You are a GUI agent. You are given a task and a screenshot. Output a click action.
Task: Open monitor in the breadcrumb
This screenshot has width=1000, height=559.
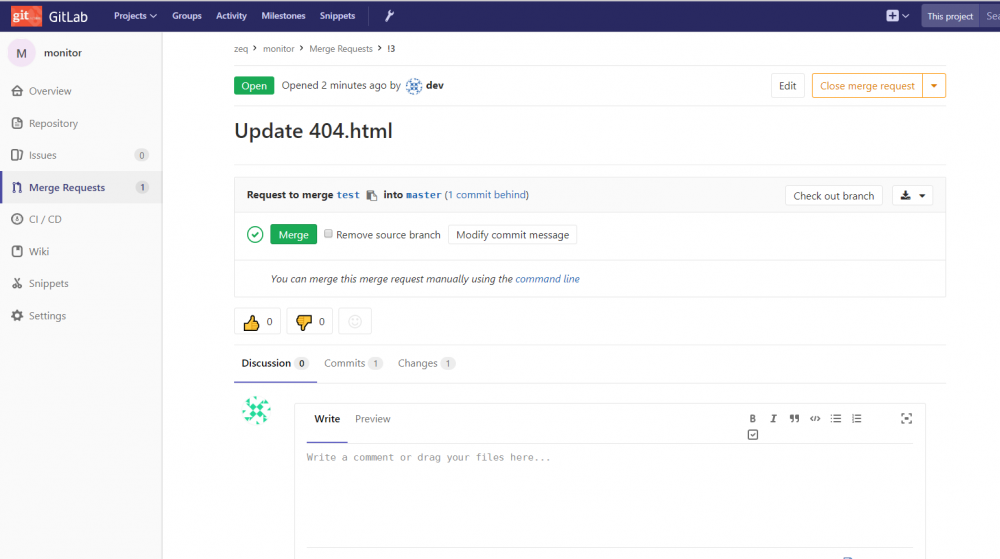pos(279,49)
